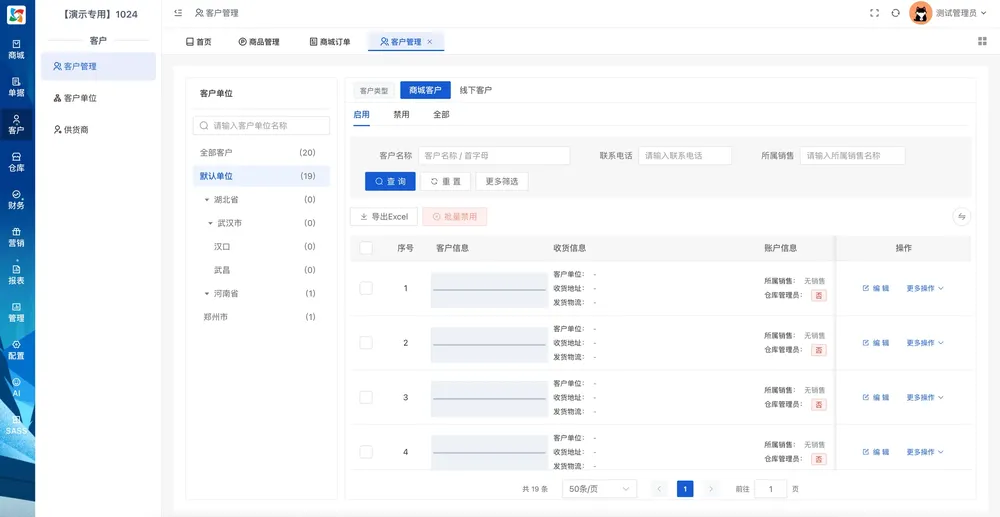Screen dimensions: 1000x517
Task: Select all rows with the header checkbox
Action: tap(366, 248)
